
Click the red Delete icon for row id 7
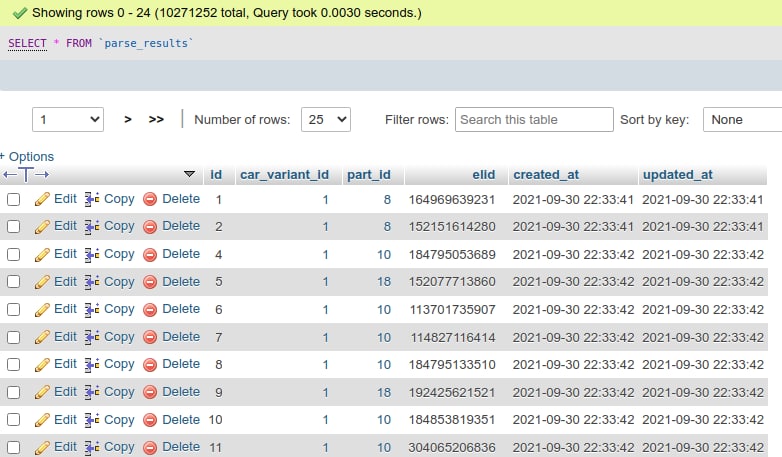[x=150, y=337]
